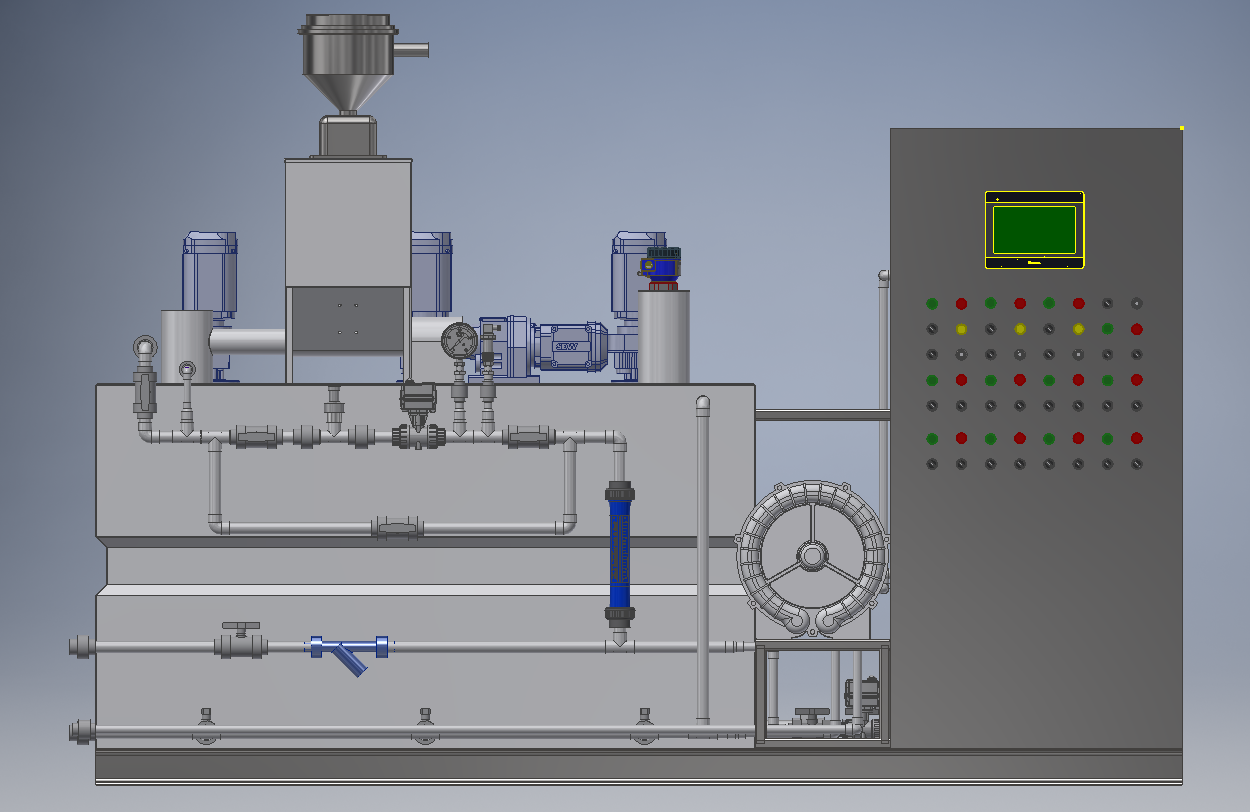The image size is (1250, 812).
Task: Click the round pressure gauge dial
Action: 458,340
